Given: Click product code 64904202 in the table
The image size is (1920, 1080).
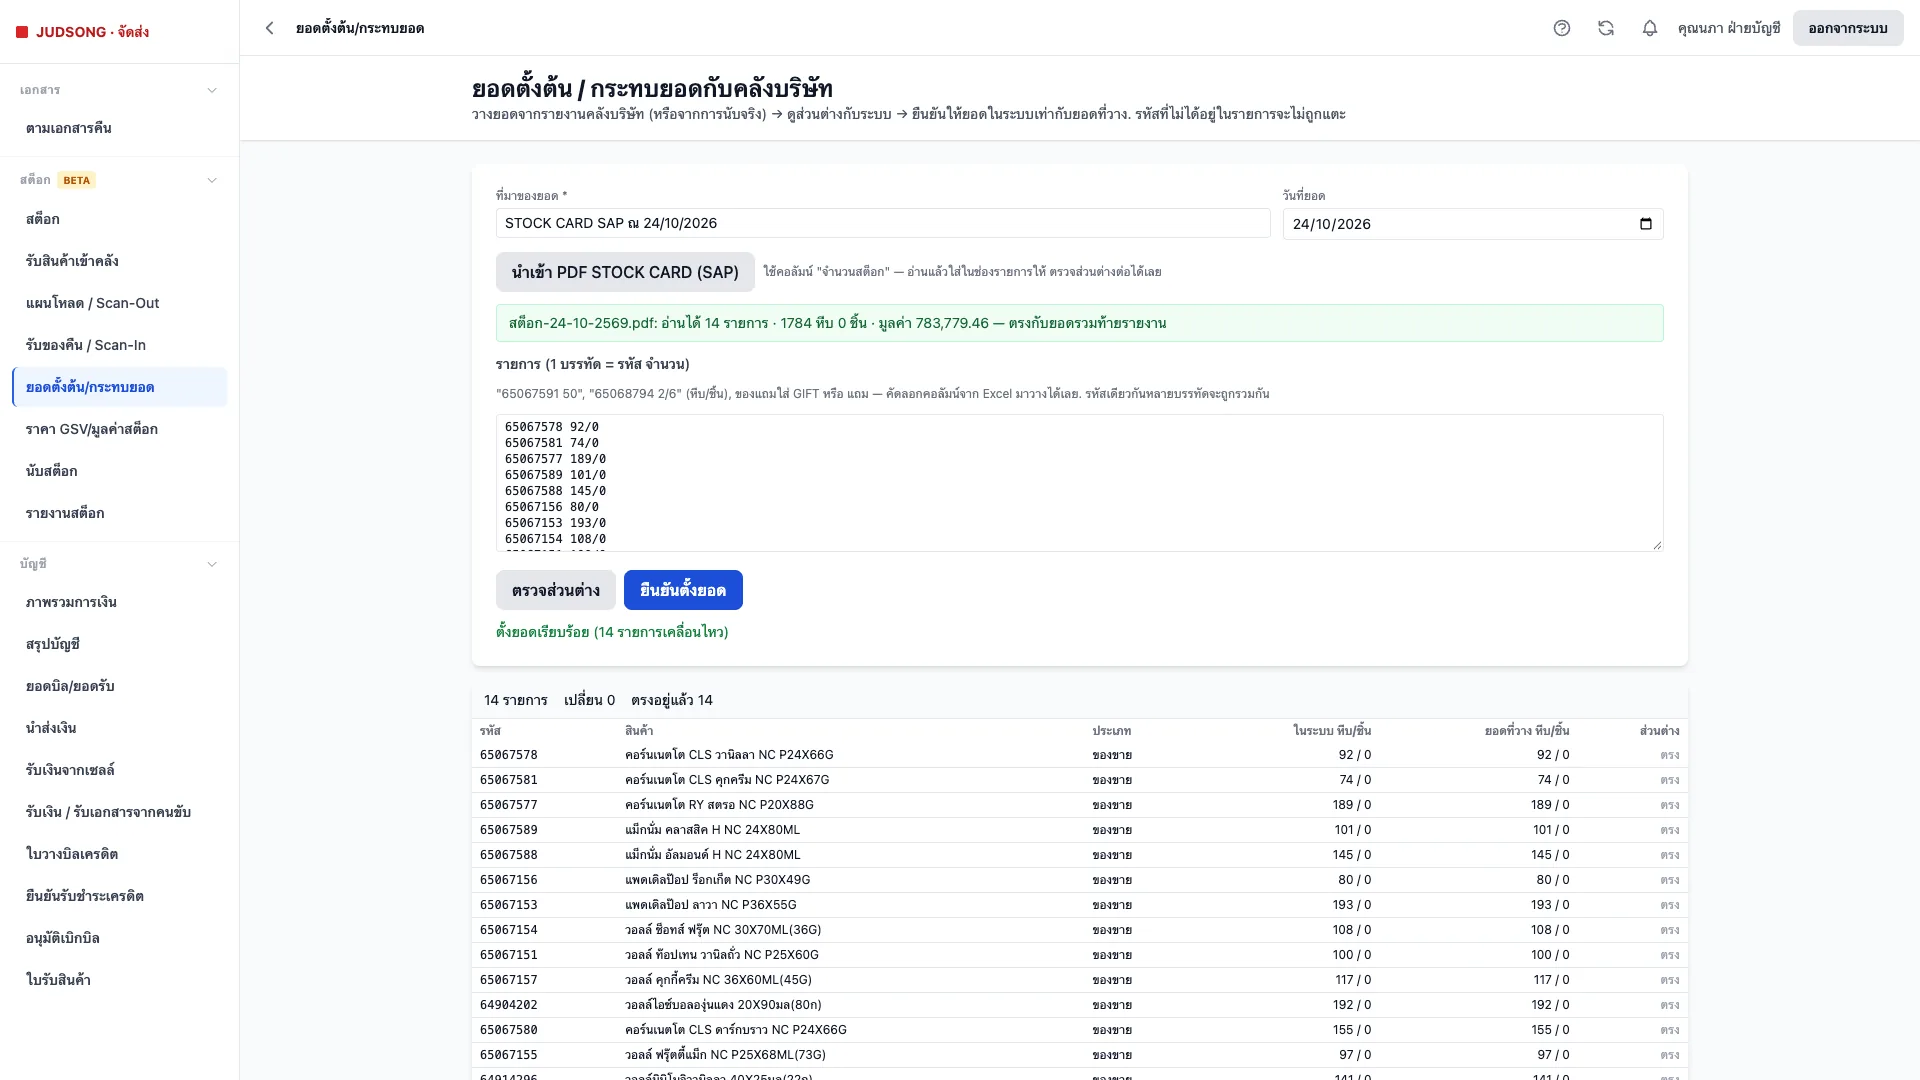Looking at the screenshot, I should tap(509, 1005).
